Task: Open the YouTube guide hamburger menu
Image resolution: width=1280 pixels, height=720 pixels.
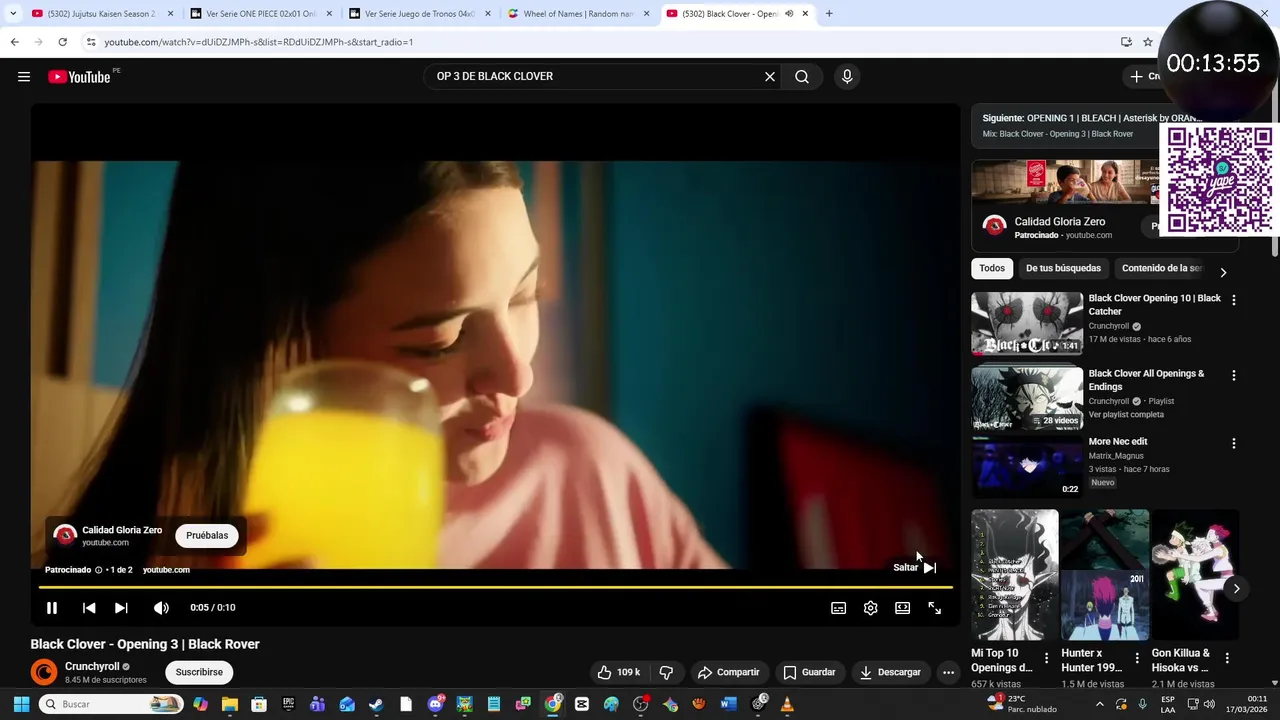Action: 24,77
